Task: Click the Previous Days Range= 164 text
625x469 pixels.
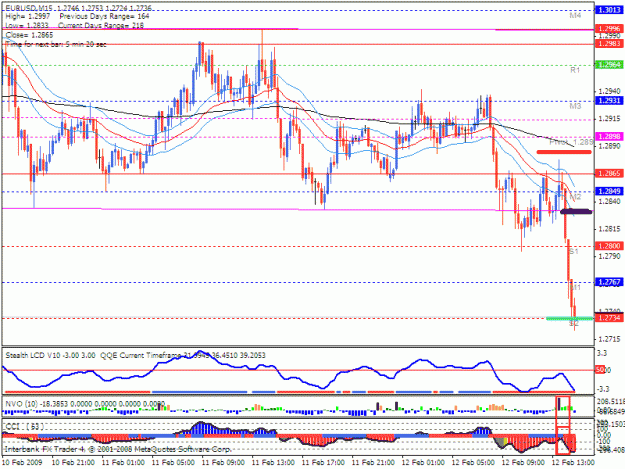Action: (x=104, y=16)
